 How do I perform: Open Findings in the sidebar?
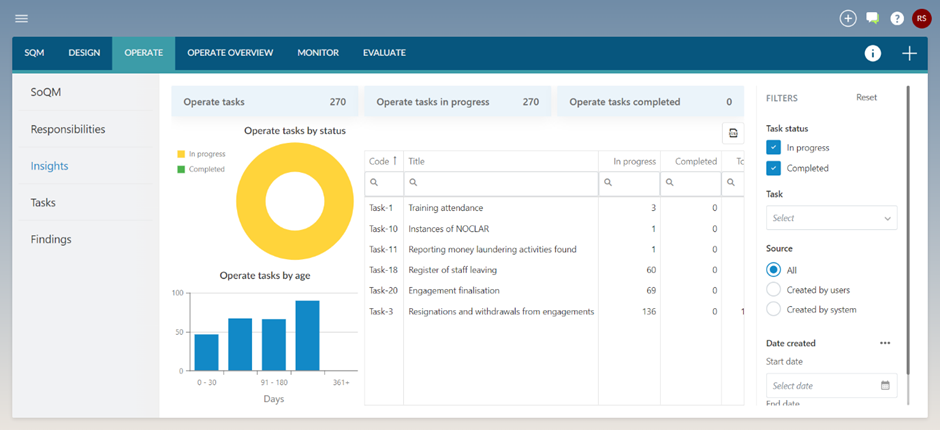point(51,239)
